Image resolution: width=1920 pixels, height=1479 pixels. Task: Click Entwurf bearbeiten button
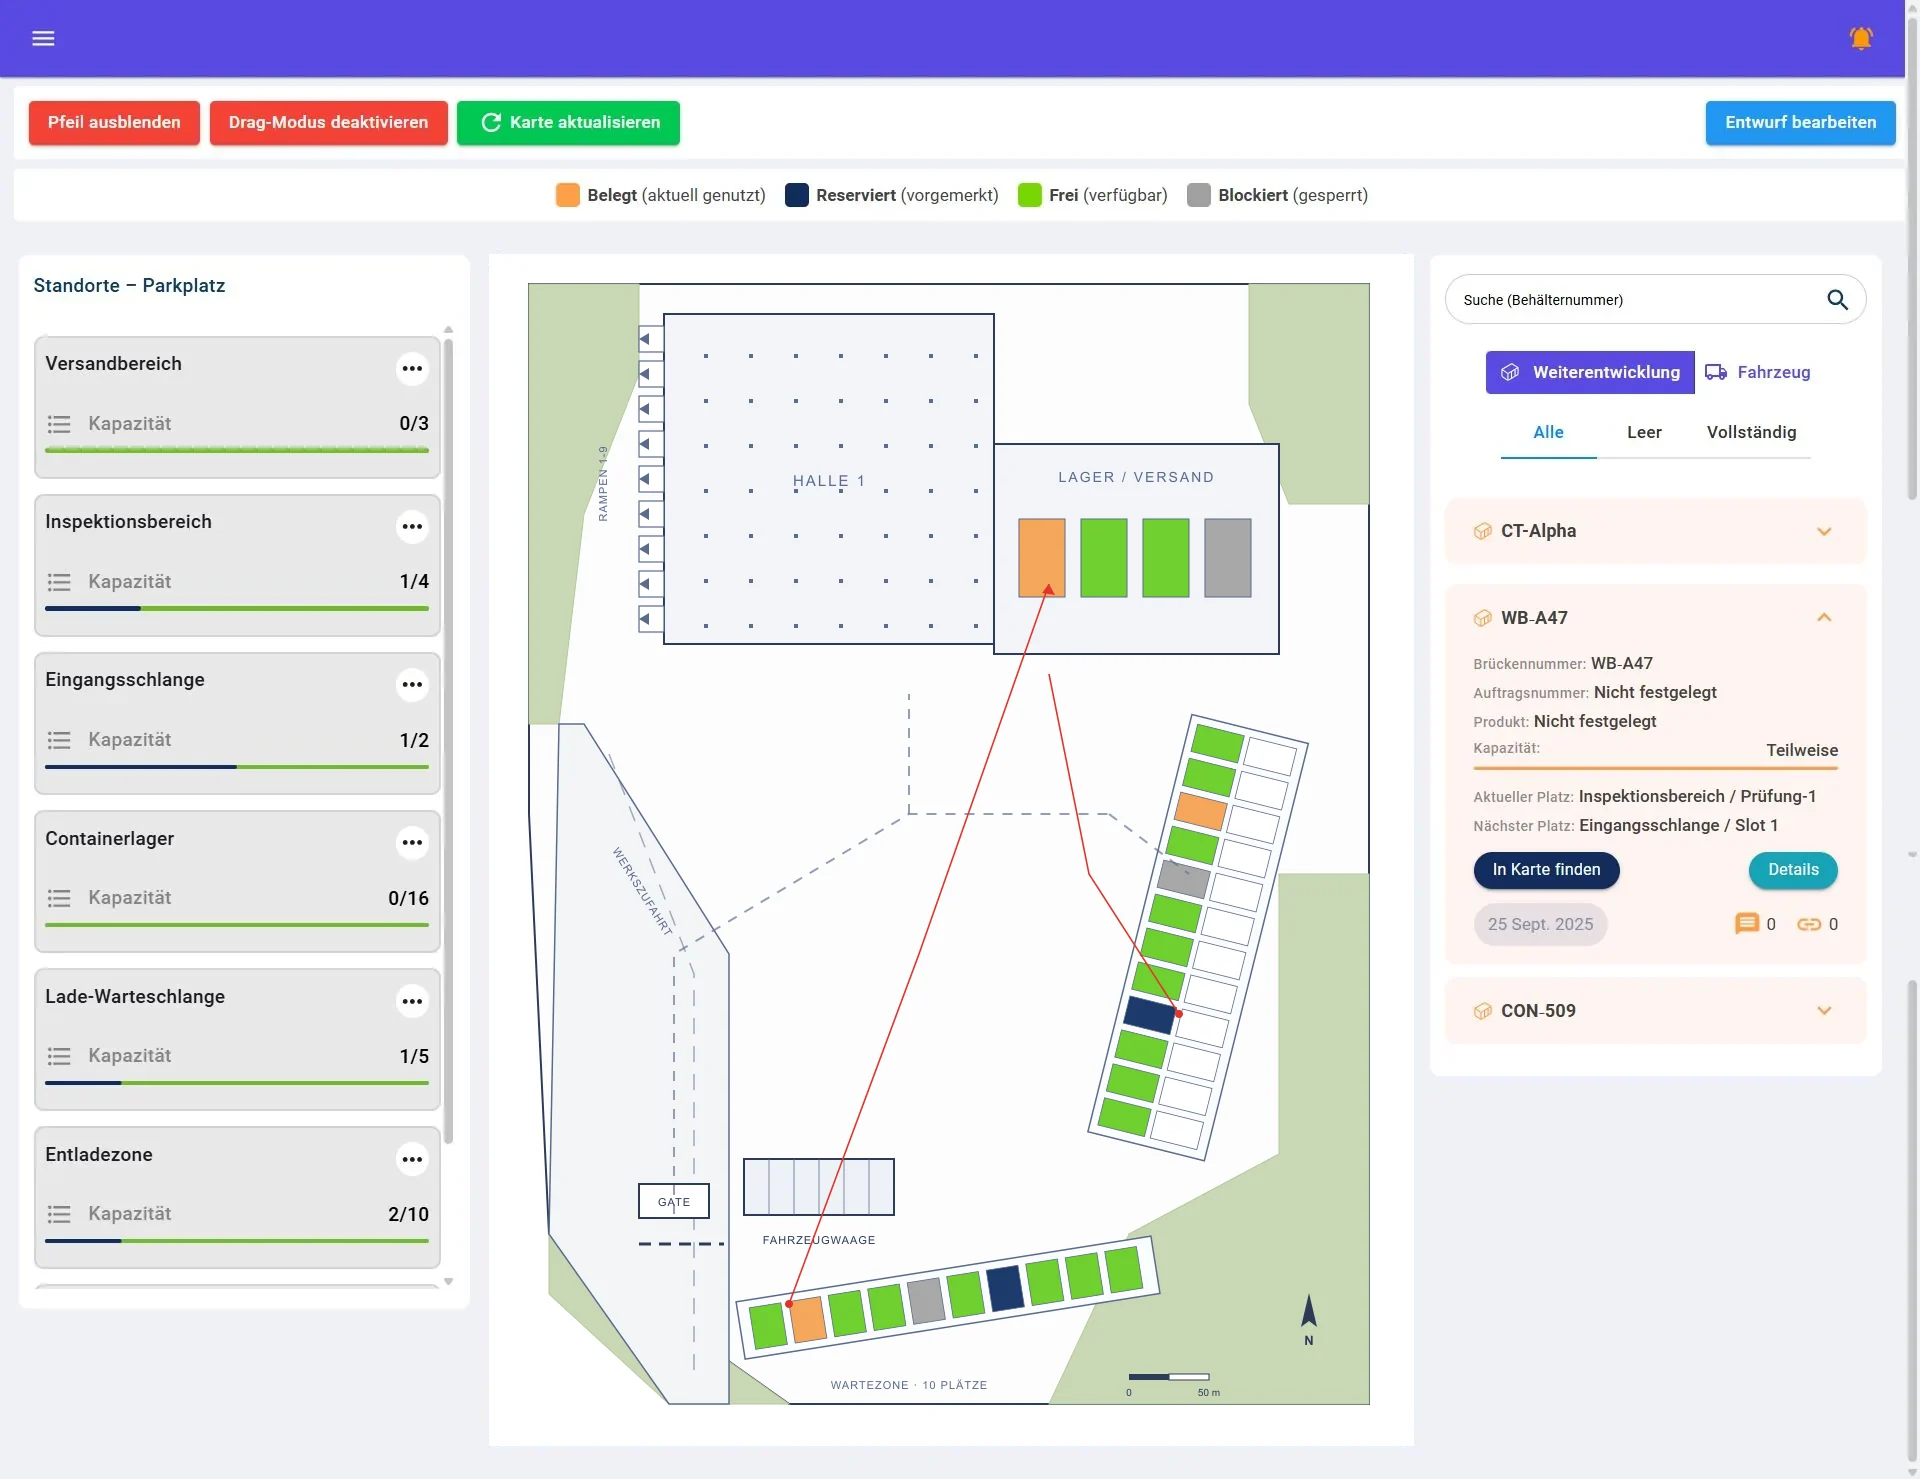click(x=1800, y=122)
